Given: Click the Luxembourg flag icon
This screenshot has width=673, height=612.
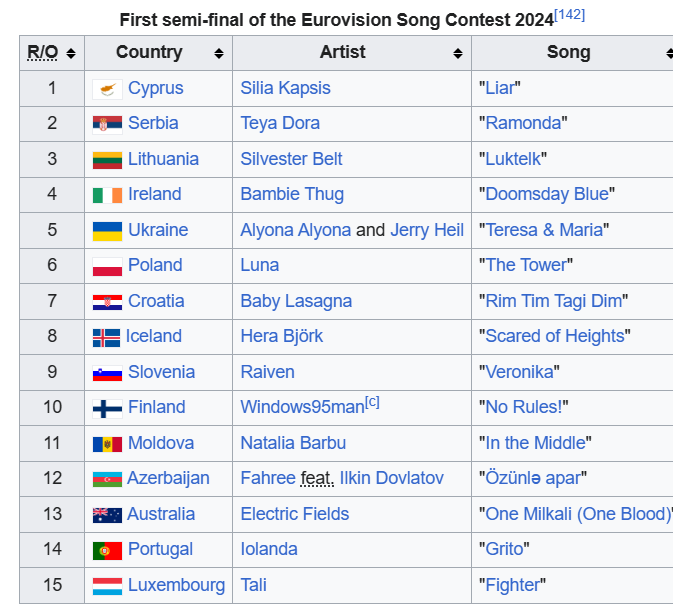Looking at the screenshot, I should 107,586.
